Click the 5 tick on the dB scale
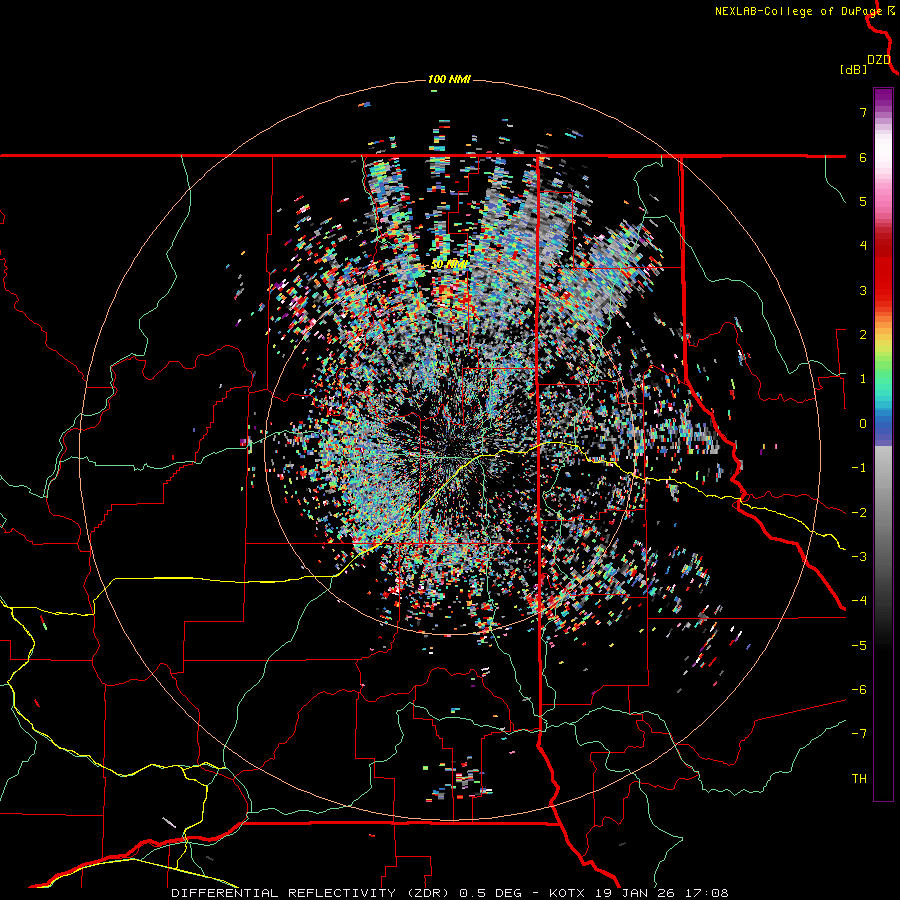 [x=863, y=201]
